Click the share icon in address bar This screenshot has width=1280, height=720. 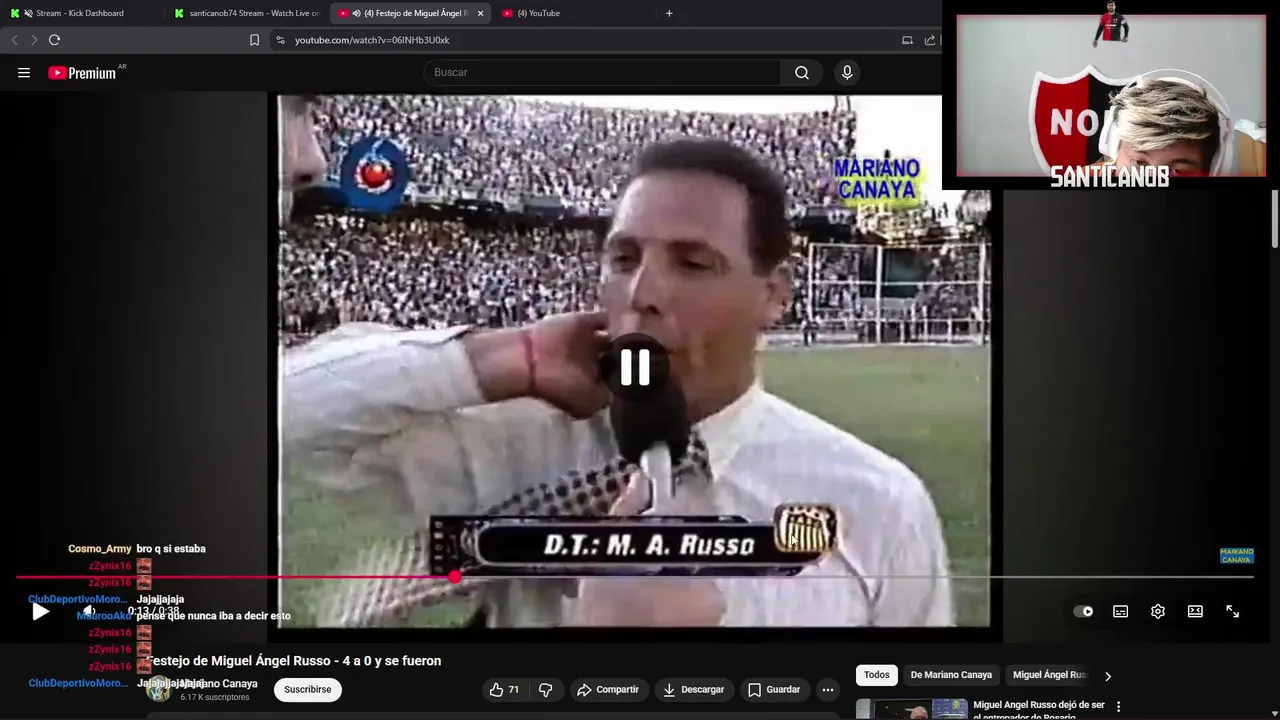930,40
